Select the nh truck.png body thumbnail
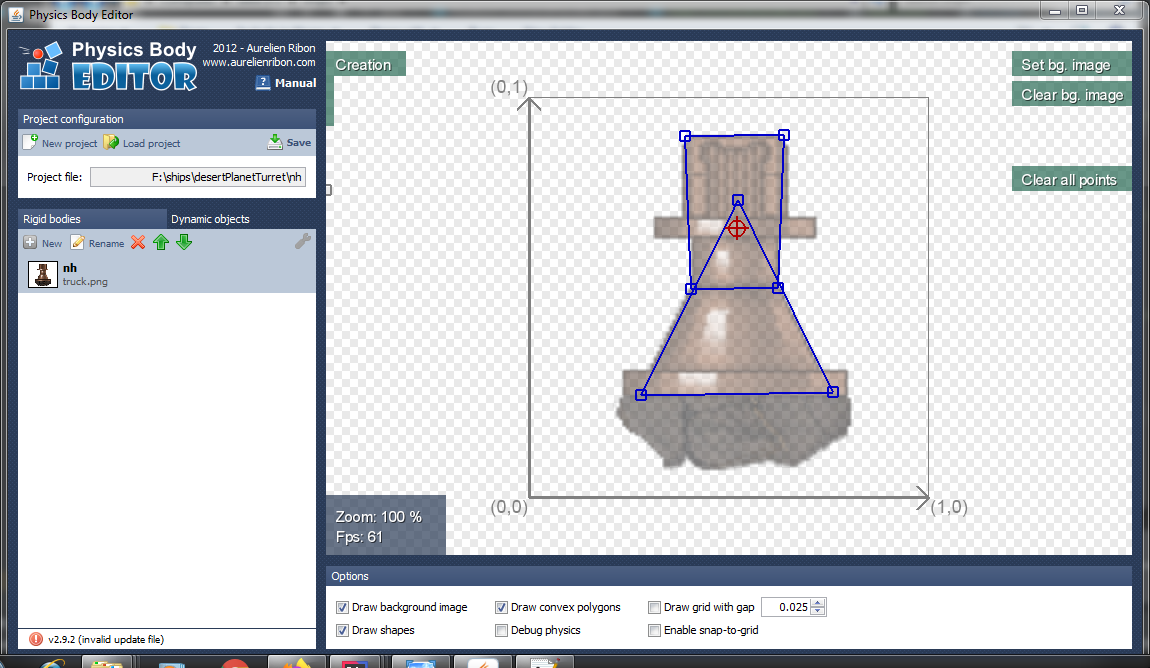This screenshot has width=1150, height=668. 43,274
